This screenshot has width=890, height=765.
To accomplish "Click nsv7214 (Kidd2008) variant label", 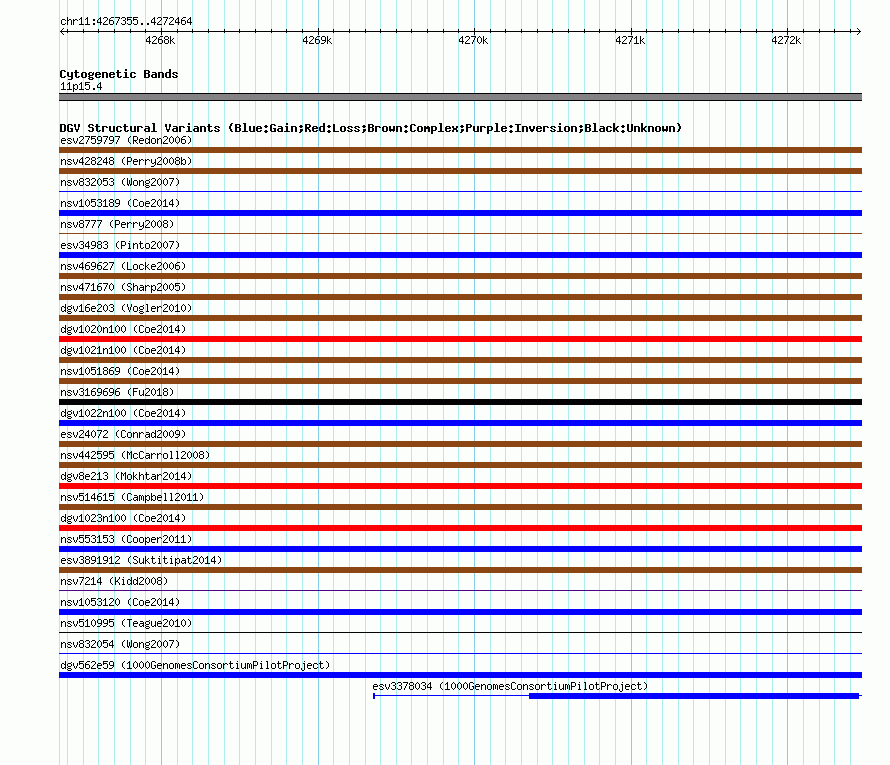I will pos(114,581).
